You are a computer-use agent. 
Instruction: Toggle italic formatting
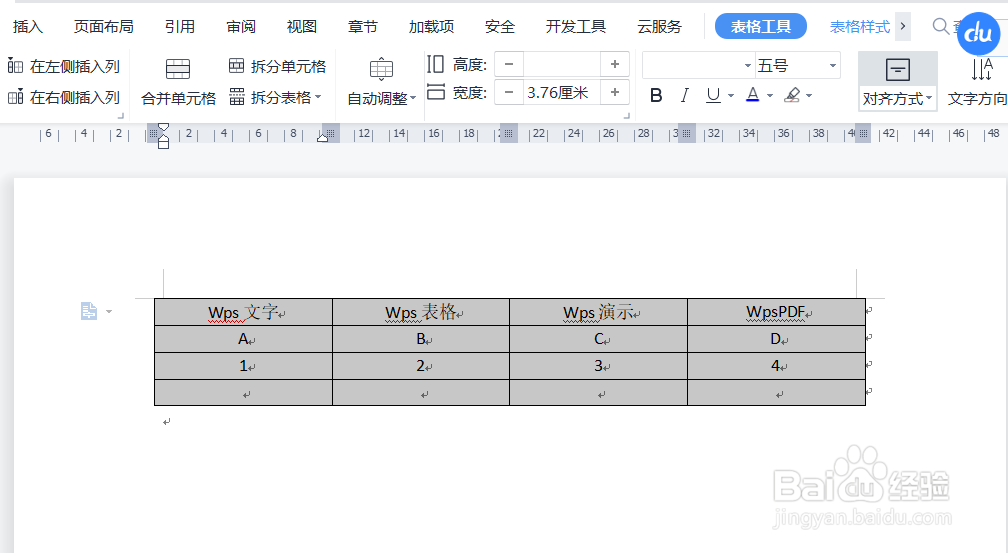coord(685,96)
